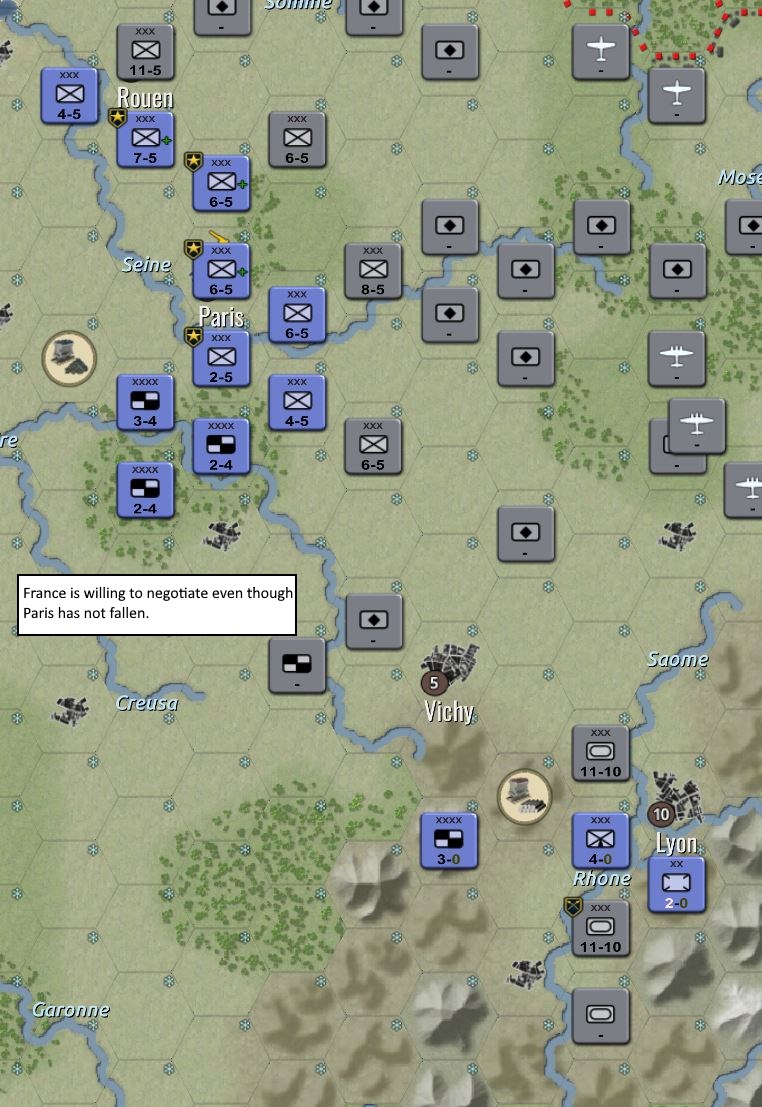The width and height of the screenshot is (762, 1107).
Task: Click the Garonne river label
Action: coord(71,1010)
